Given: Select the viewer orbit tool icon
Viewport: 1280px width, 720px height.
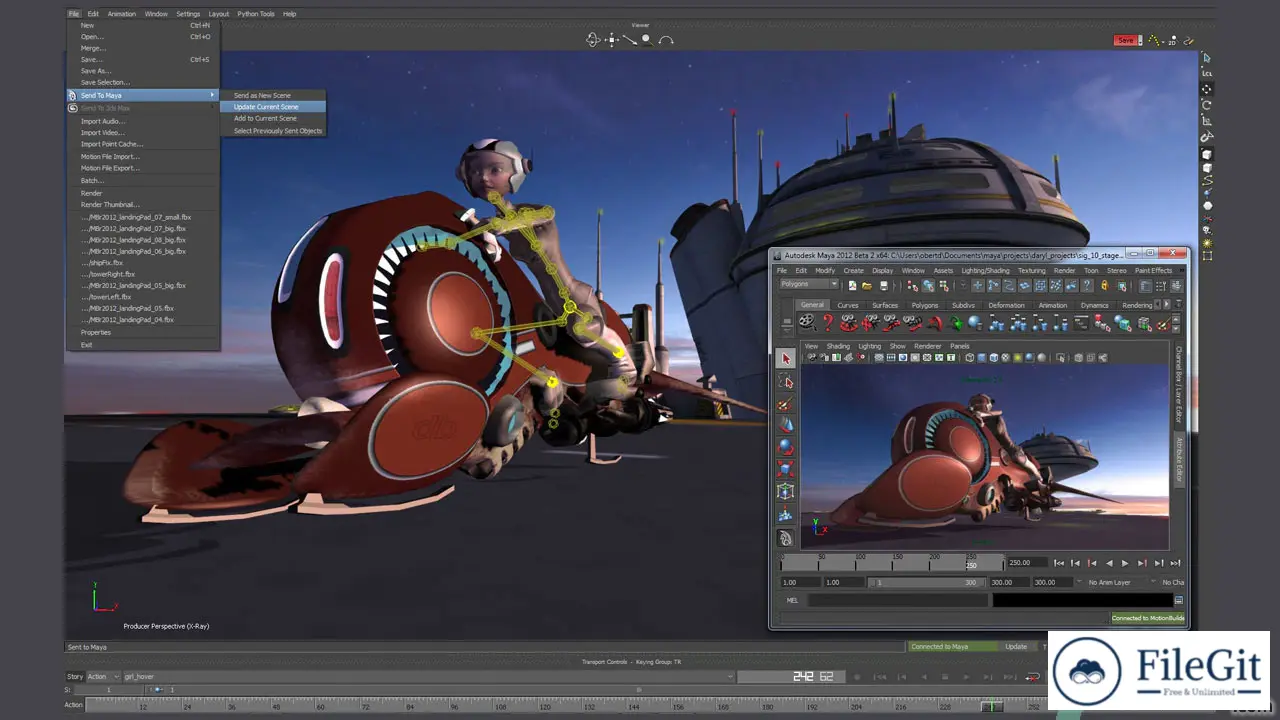Looking at the screenshot, I should point(593,40).
